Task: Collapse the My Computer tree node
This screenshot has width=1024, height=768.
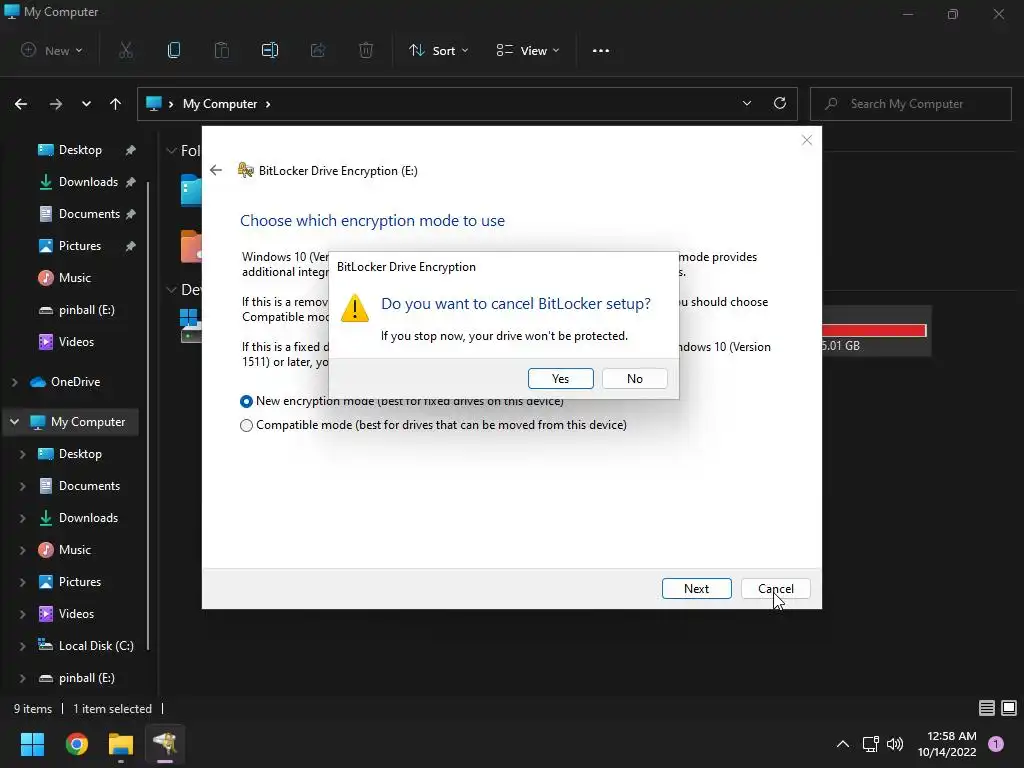Action: 14,422
